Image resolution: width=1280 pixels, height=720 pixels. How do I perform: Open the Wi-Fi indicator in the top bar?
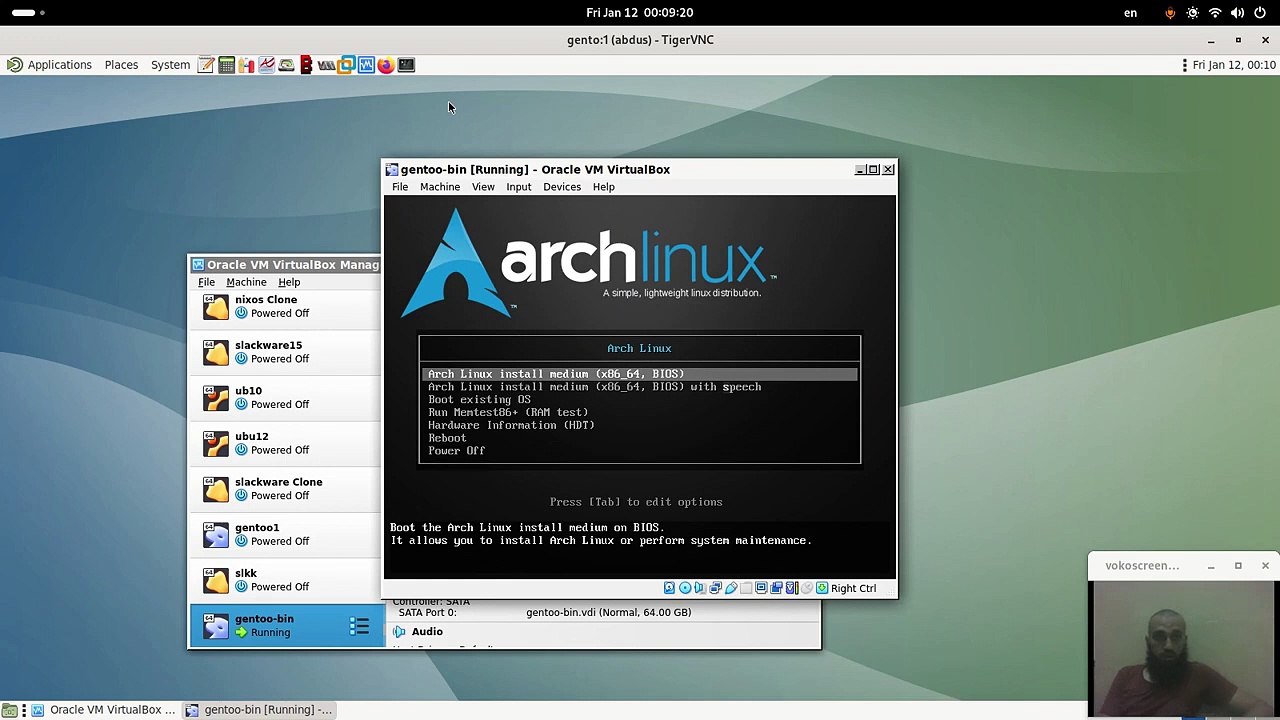point(1215,13)
